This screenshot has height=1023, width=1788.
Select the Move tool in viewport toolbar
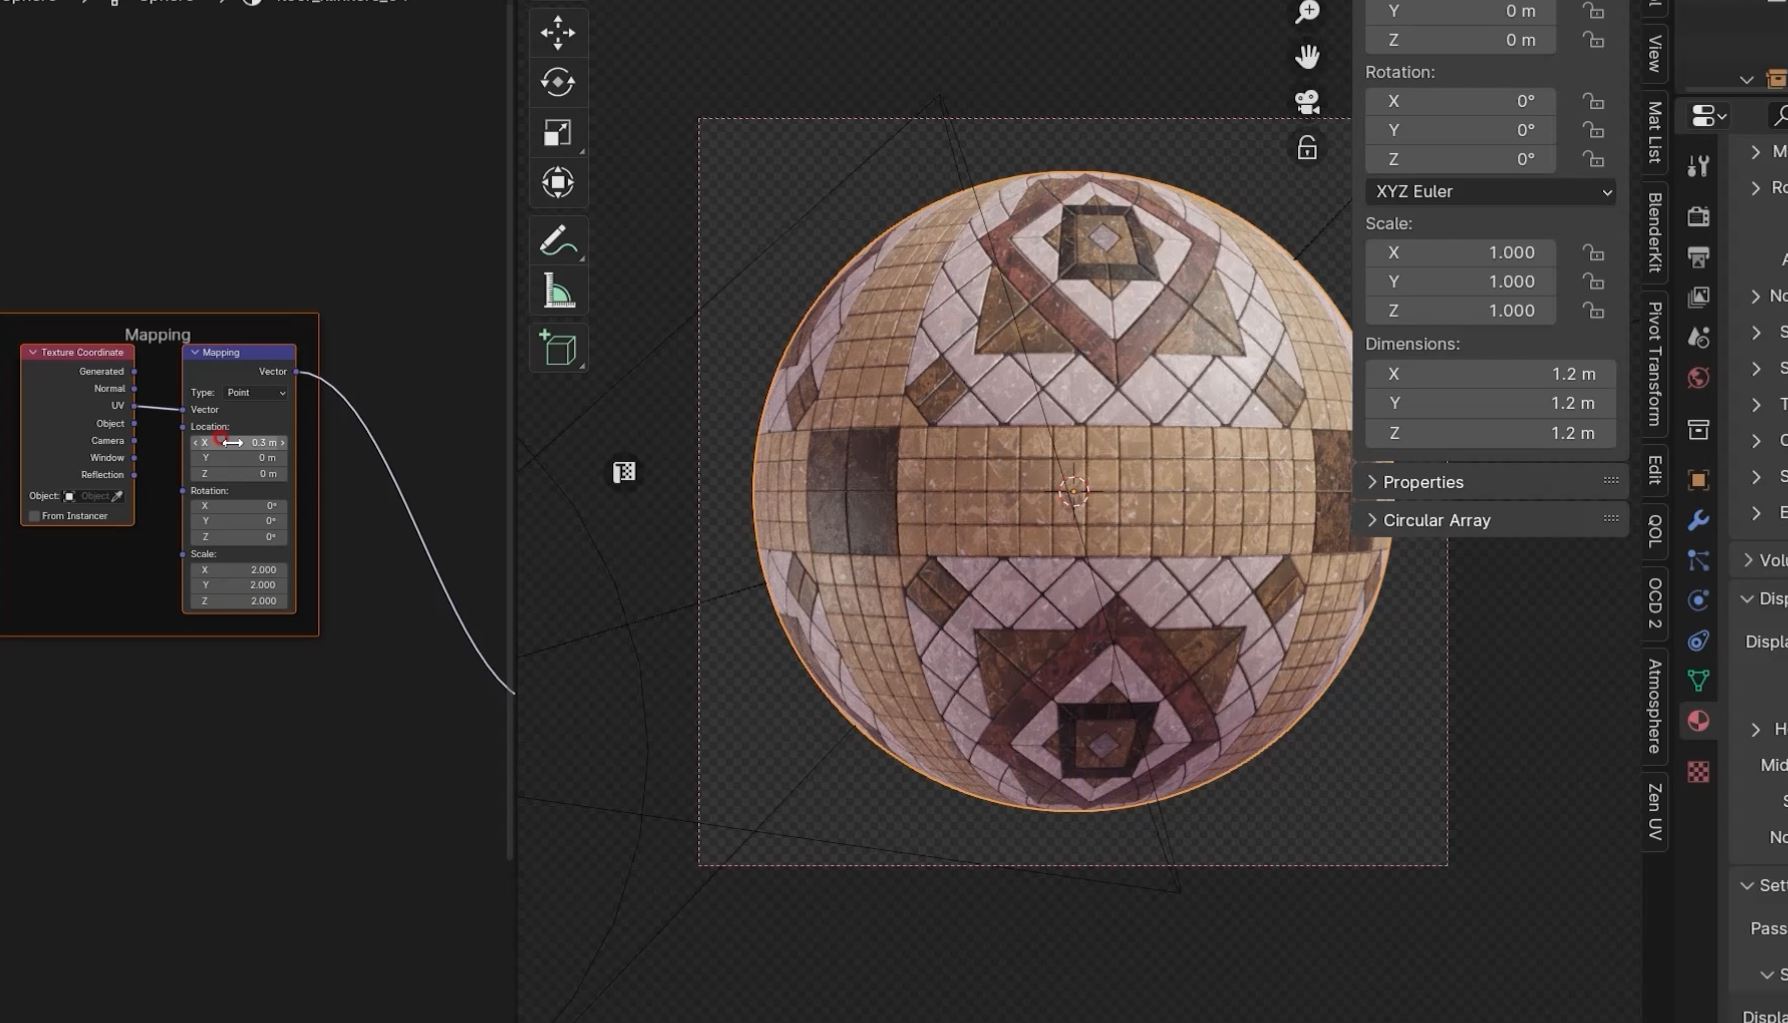coord(557,33)
